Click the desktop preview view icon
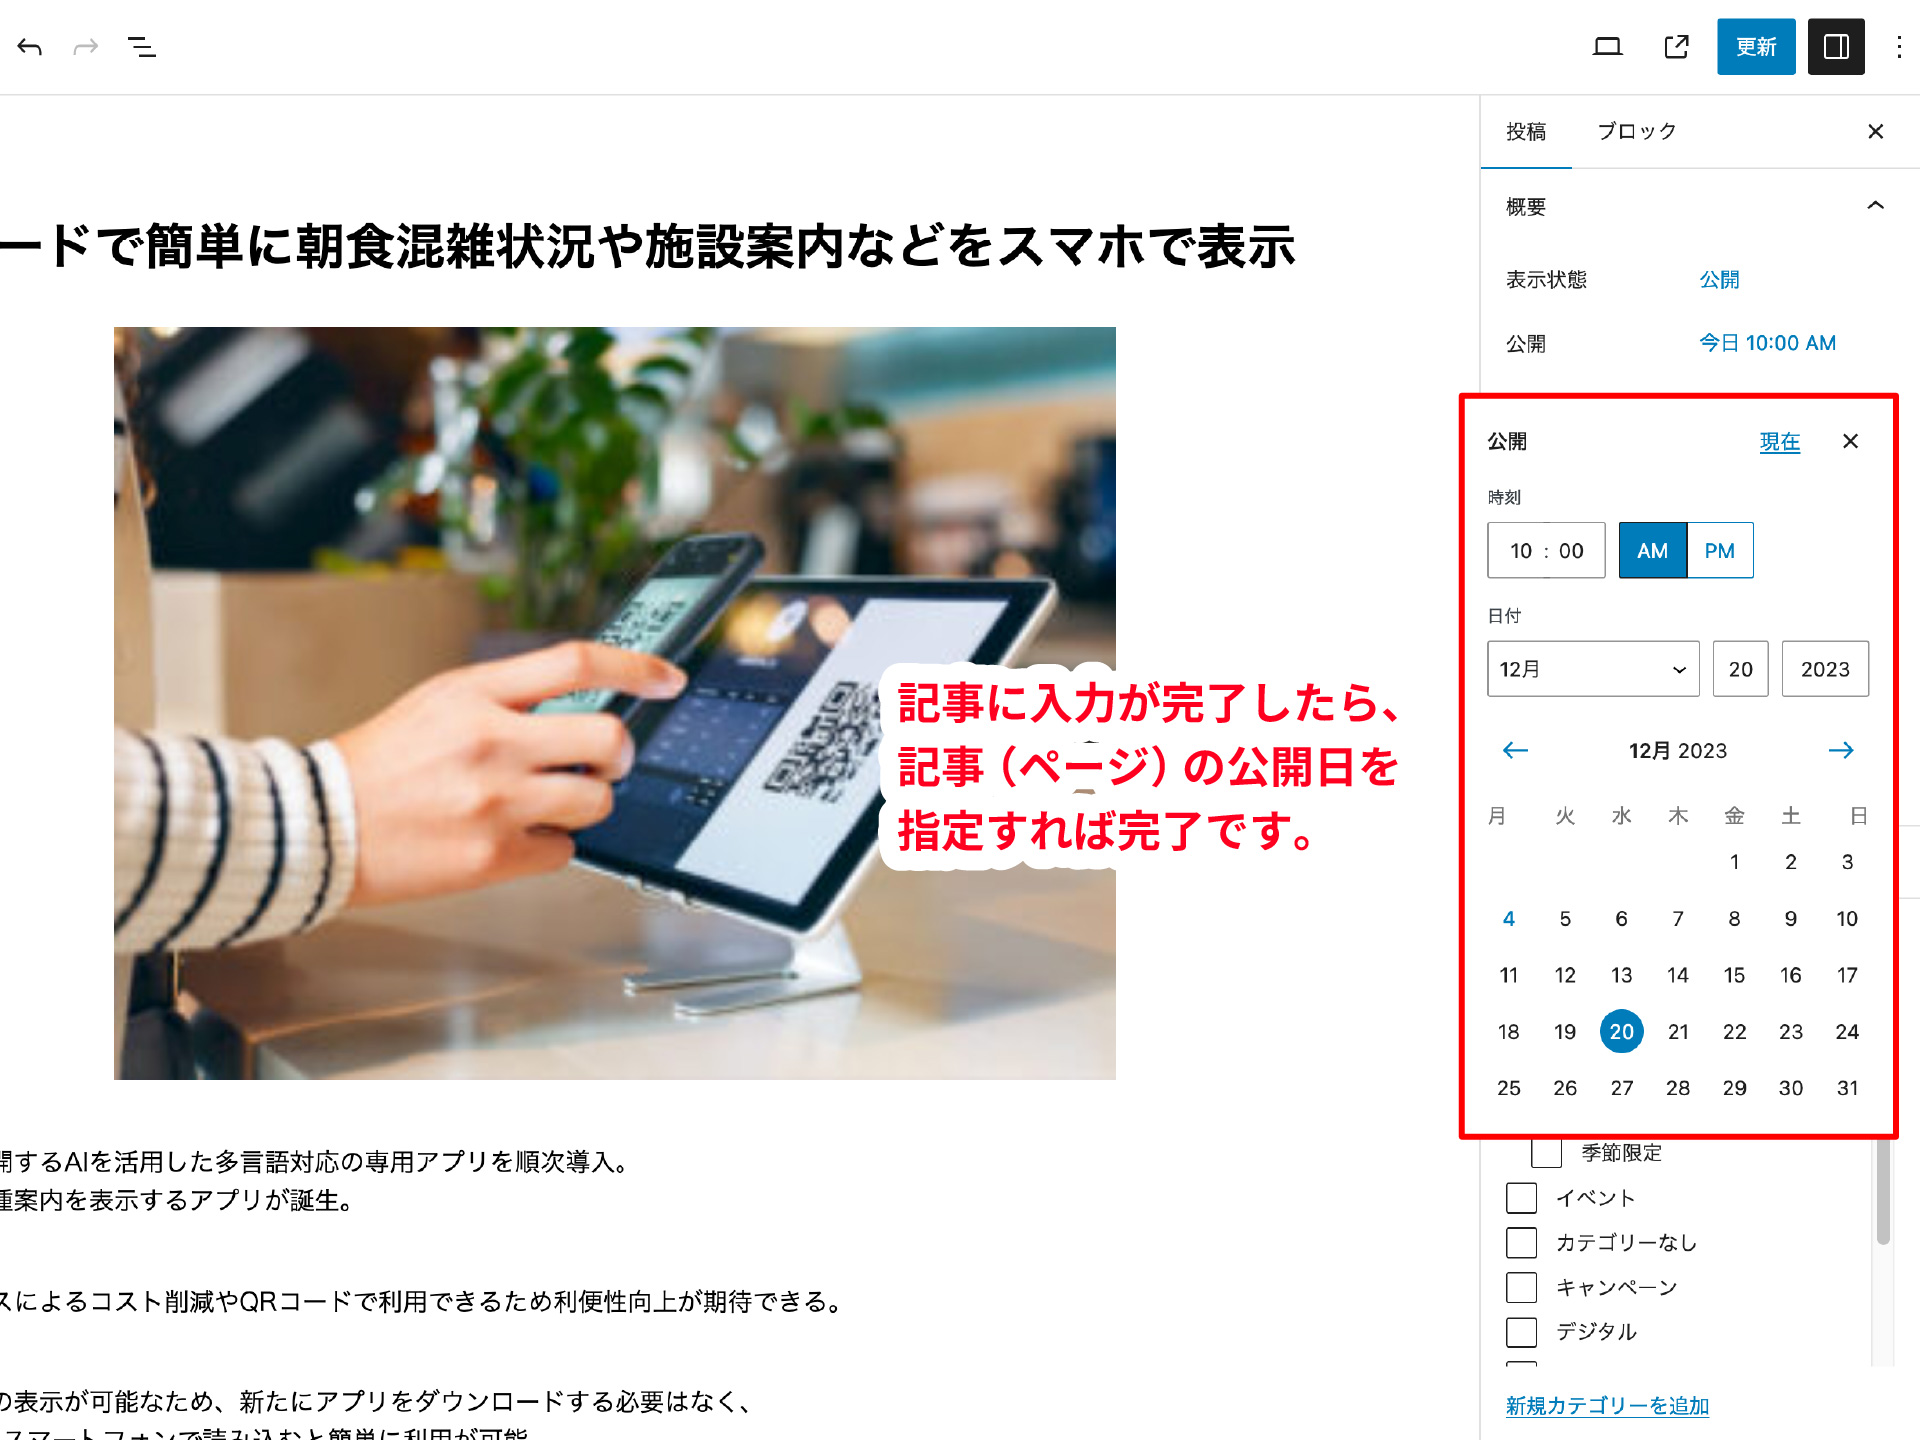The height and width of the screenshot is (1440, 1920). (x=1607, y=47)
